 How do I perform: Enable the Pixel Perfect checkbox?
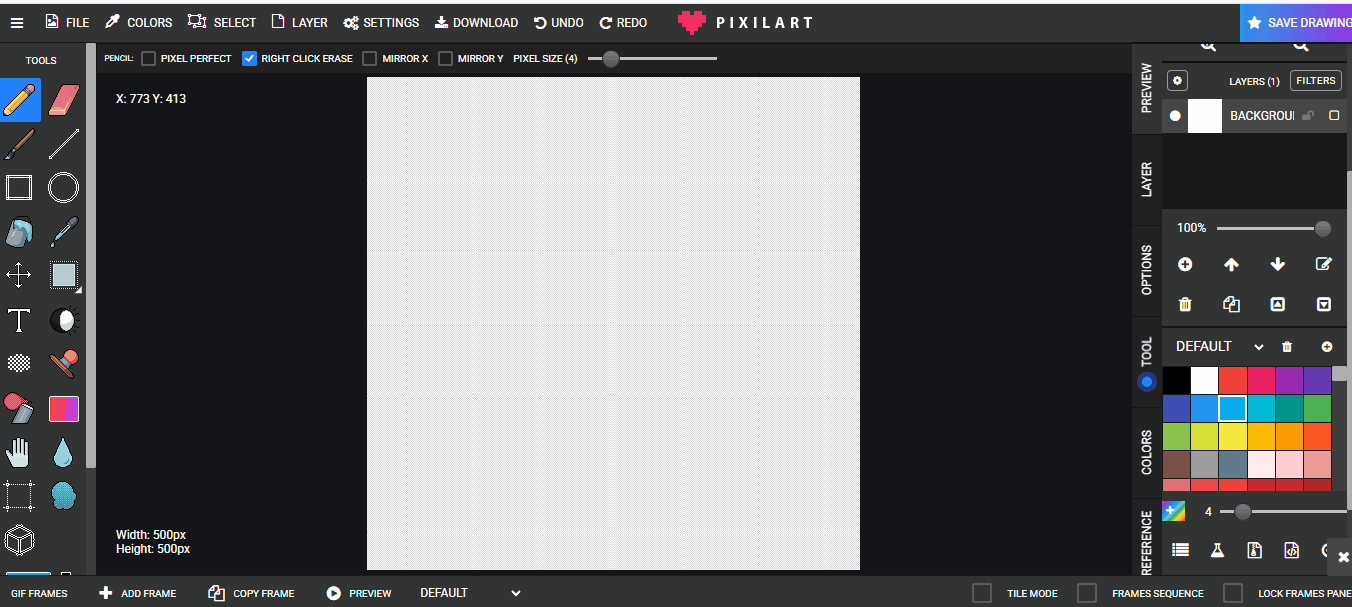pos(149,59)
